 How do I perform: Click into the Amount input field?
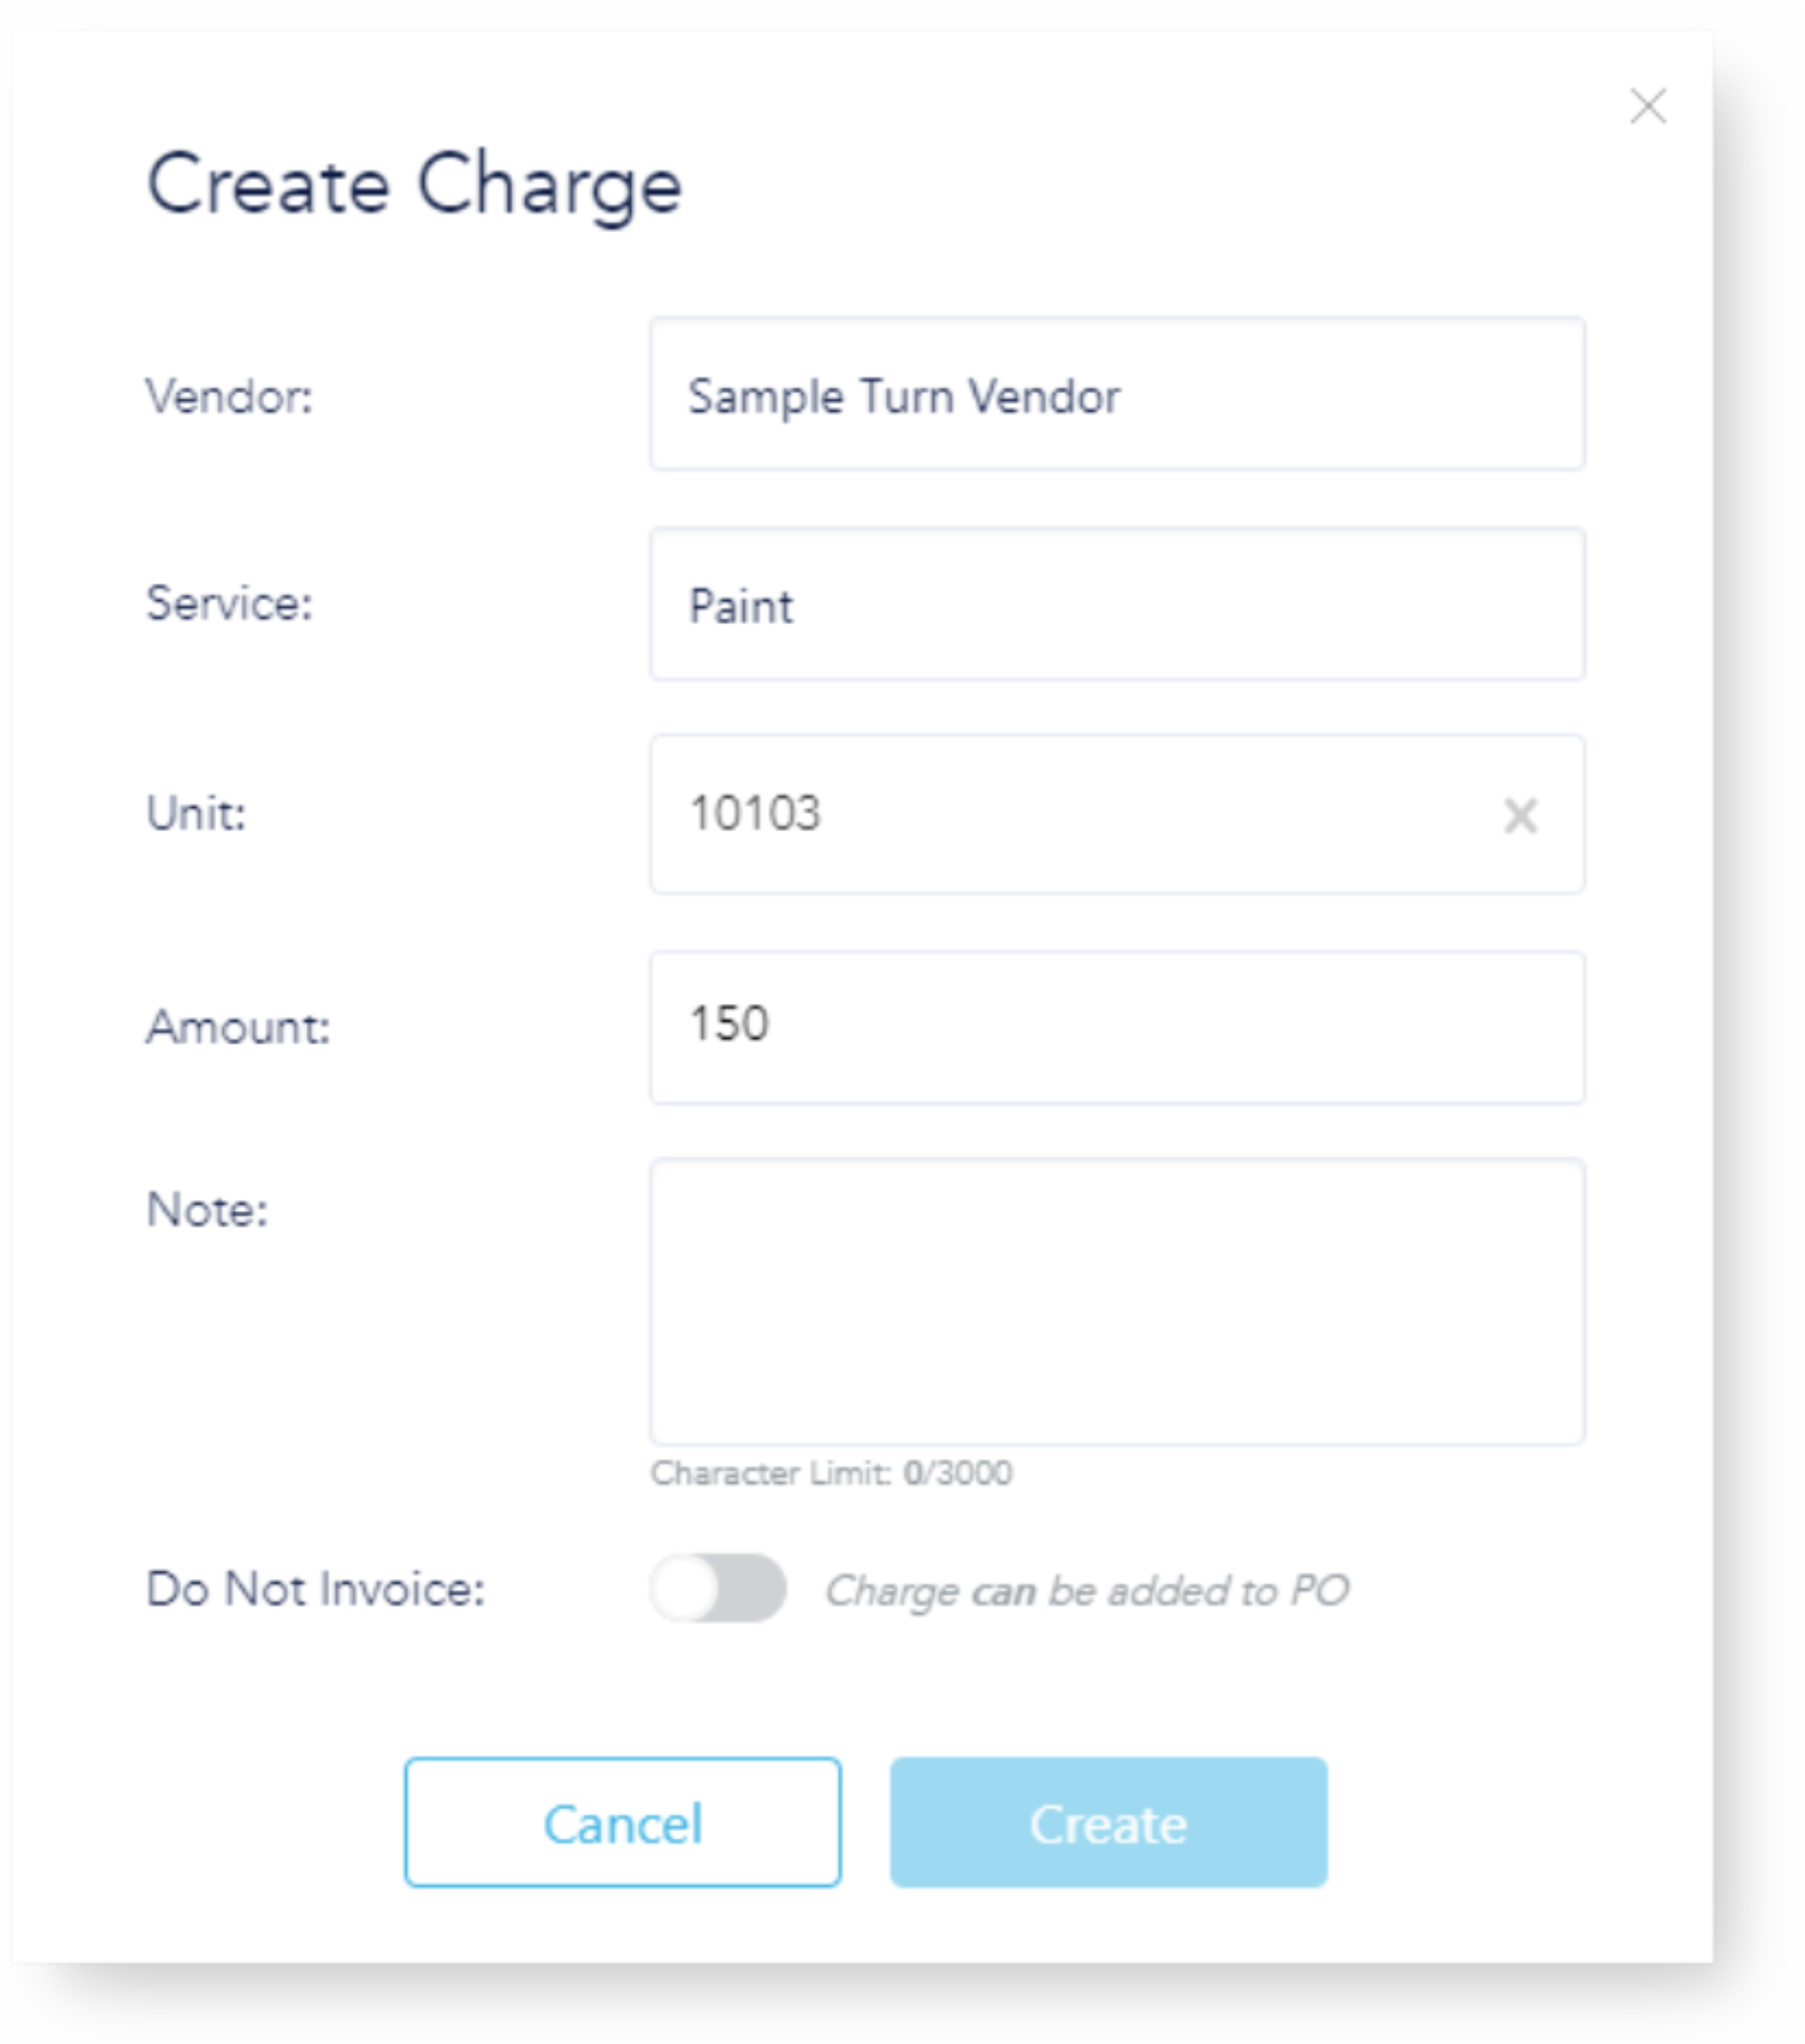click(1116, 1027)
